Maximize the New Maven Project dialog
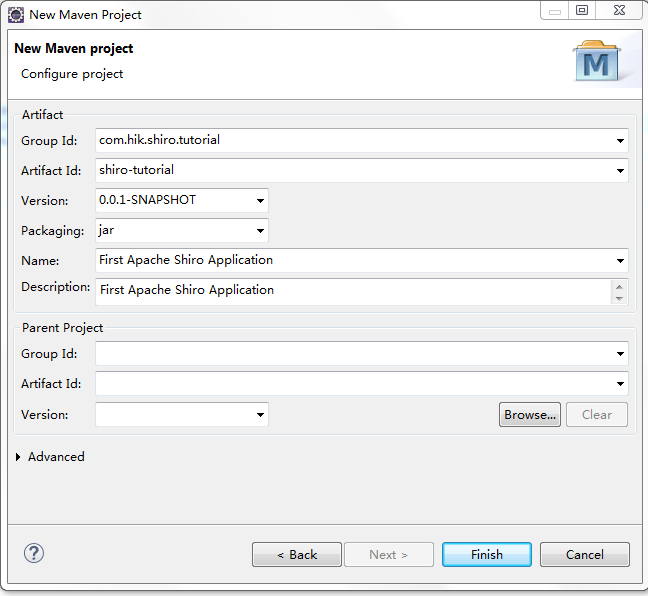Image resolution: width=648 pixels, height=596 pixels. pos(582,11)
